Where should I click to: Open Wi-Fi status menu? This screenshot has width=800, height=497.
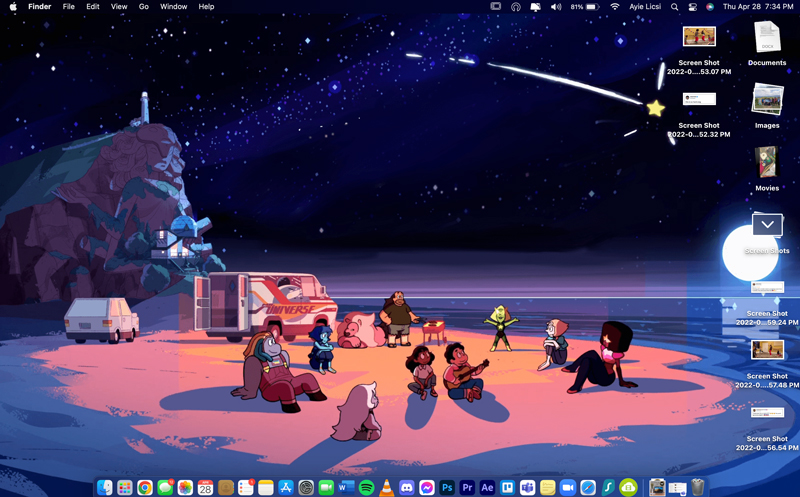pos(615,7)
